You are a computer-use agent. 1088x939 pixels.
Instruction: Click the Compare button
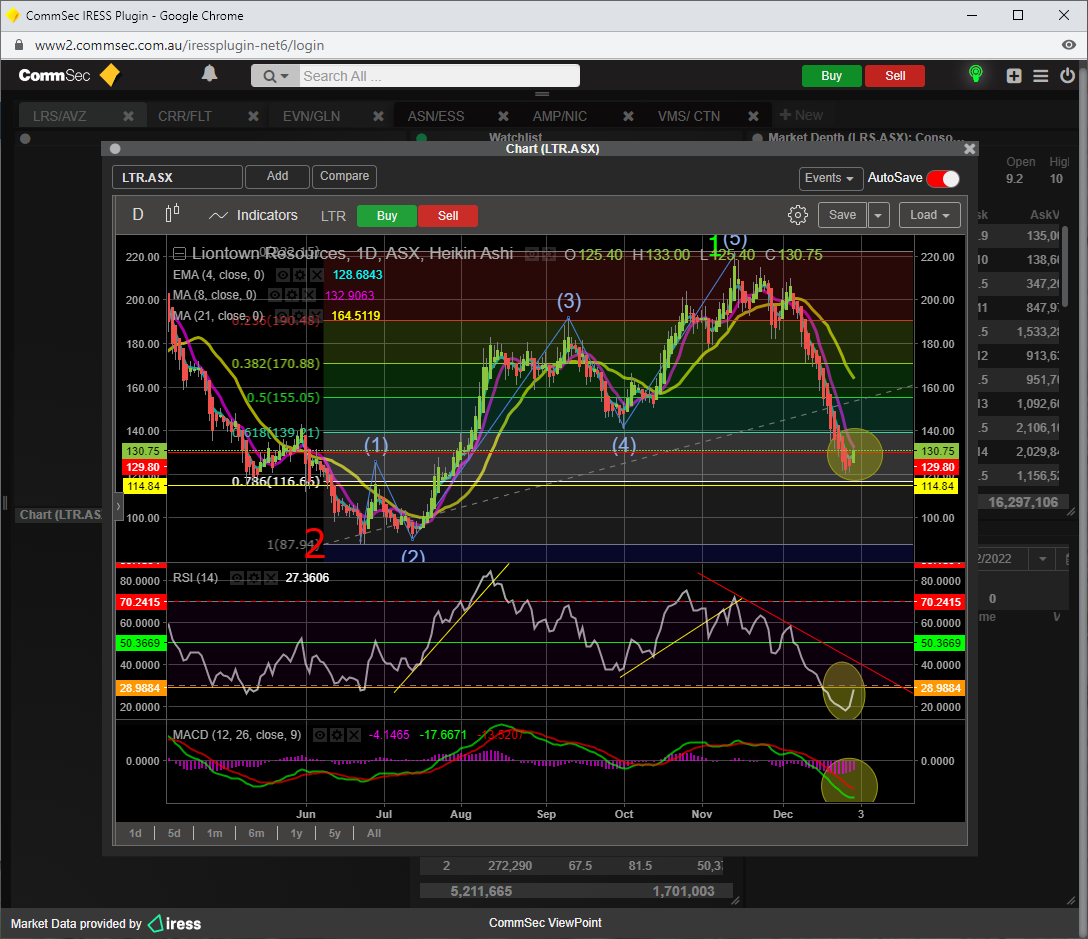344,176
